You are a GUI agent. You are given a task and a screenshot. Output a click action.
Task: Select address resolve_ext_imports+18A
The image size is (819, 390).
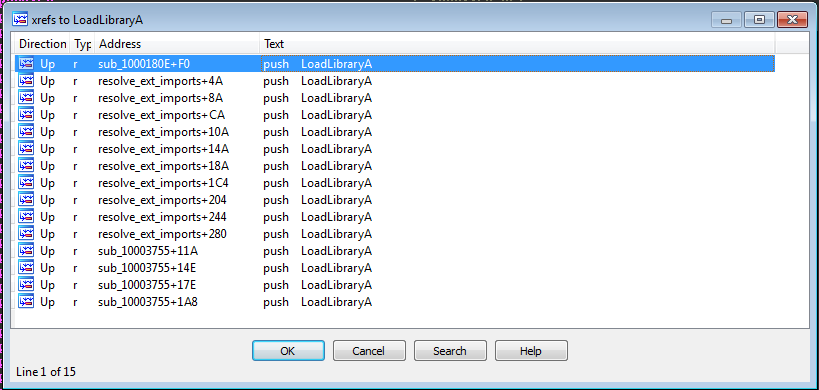[x=163, y=166]
